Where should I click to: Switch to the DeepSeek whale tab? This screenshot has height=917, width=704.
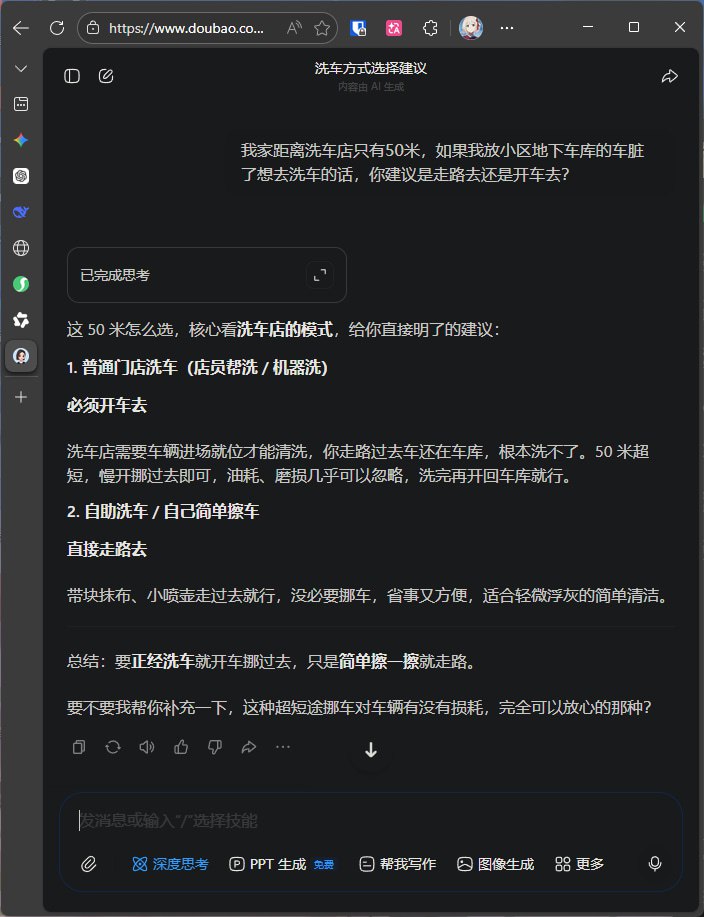pyautogui.click(x=21, y=212)
